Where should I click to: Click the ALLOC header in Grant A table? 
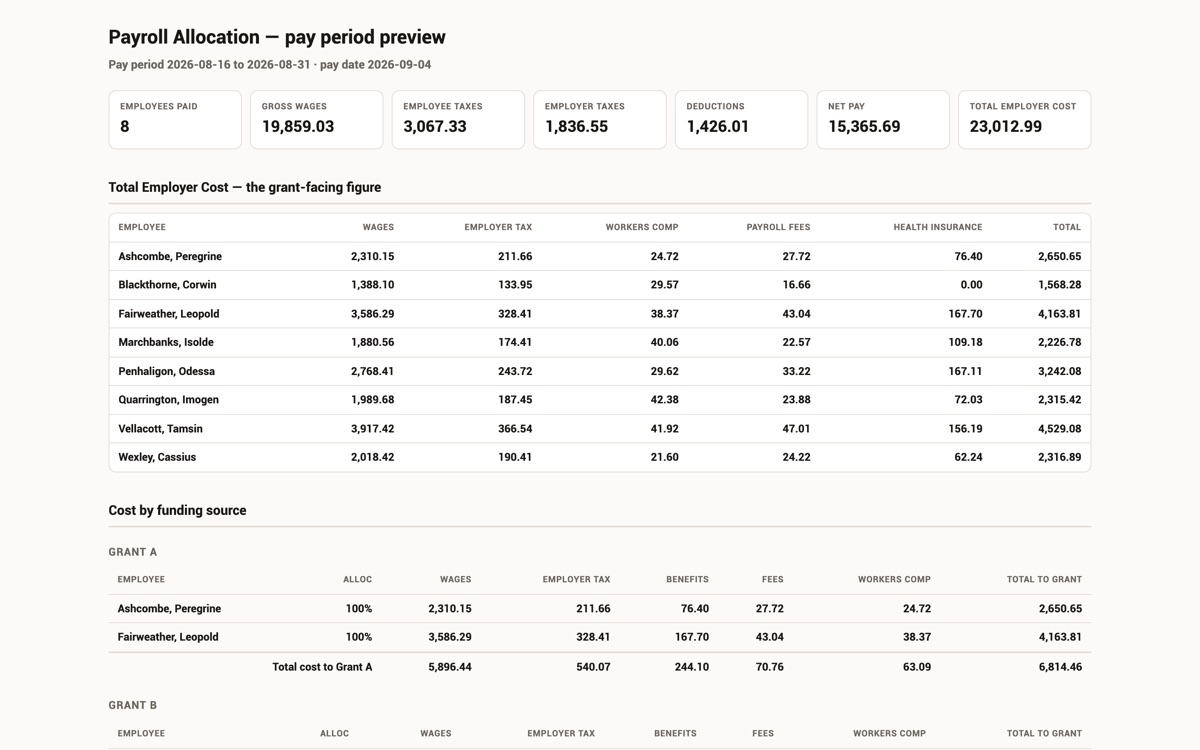coord(357,579)
